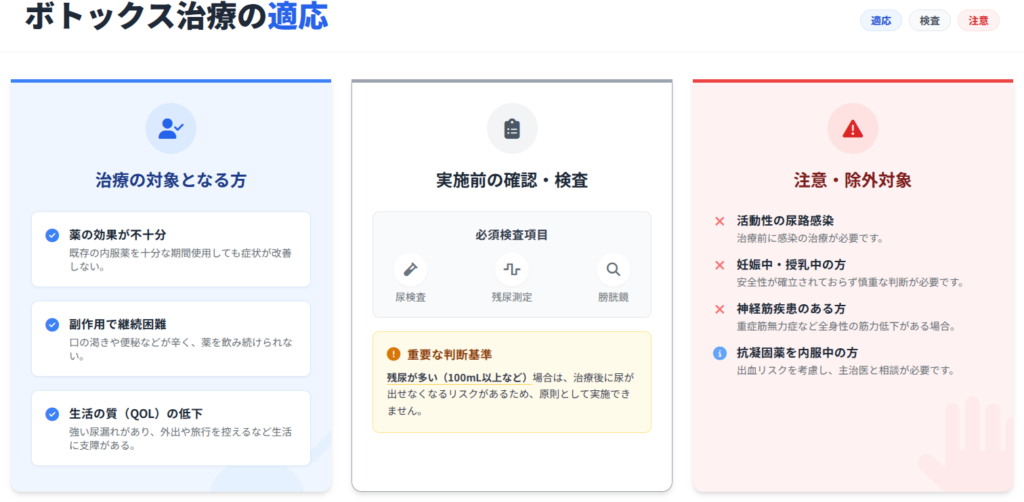Select the 膀胱鏡 magnifier icon
This screenshot has height=502, width=1024.
[x=613, y=269]
